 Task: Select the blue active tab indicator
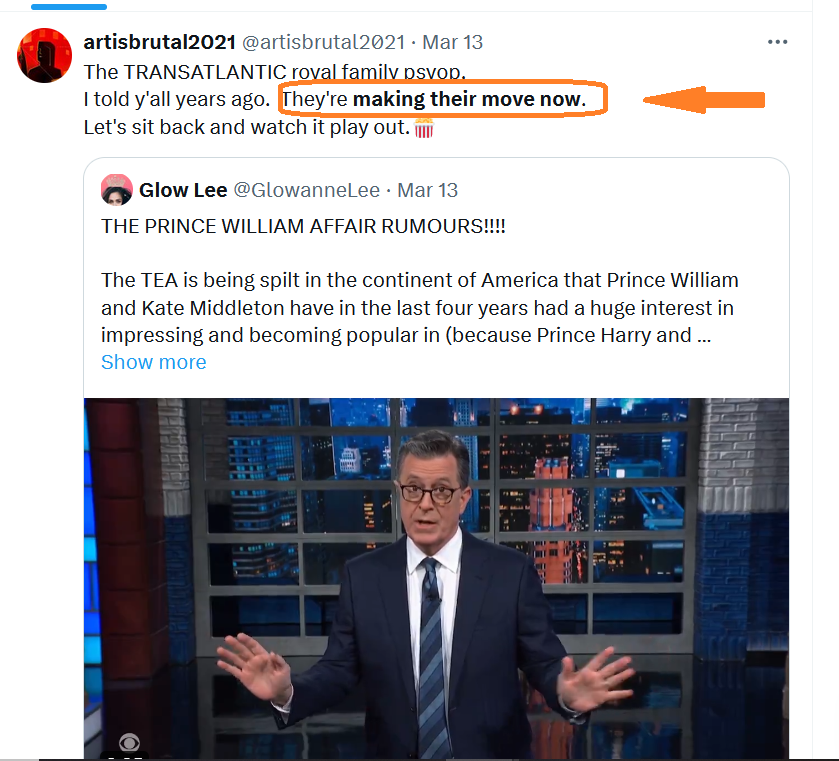(x=69, y=6)
